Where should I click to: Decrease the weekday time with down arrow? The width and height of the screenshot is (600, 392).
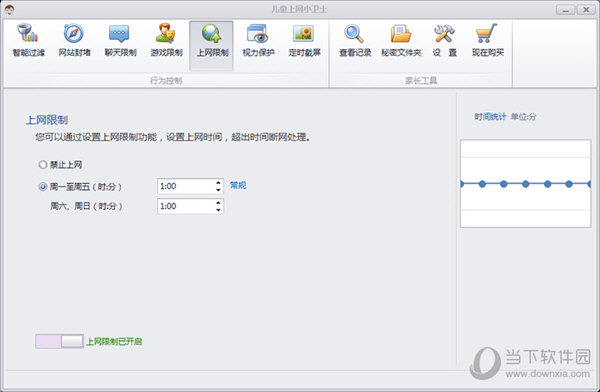(218, 190)
